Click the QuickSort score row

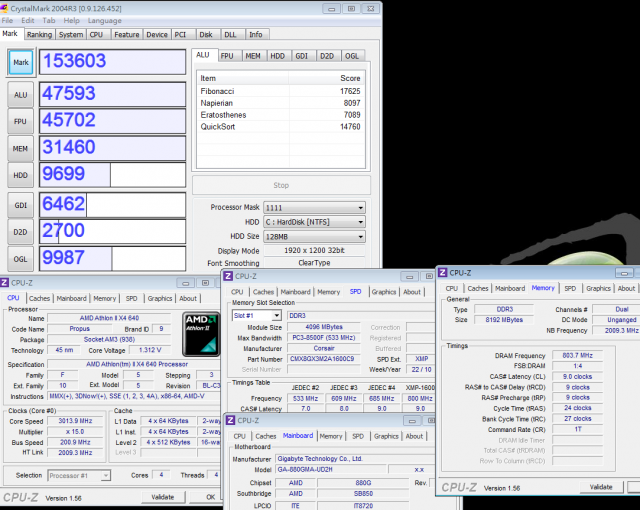click(280, 127)
